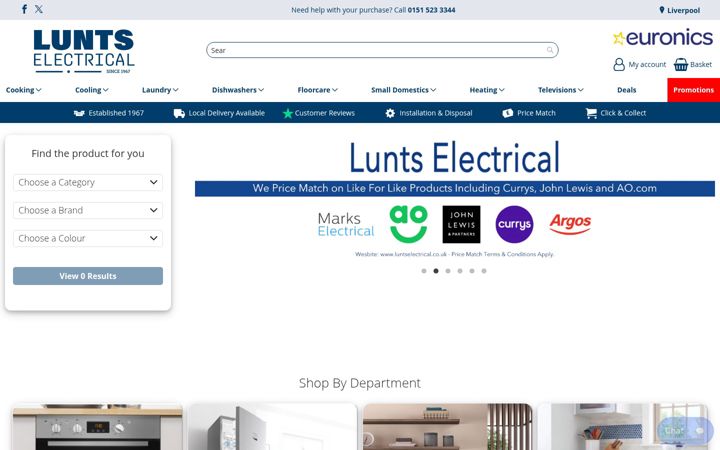Expand the Dishwashers menu
The height and width of the screenshot is (450, 720).
238,90
